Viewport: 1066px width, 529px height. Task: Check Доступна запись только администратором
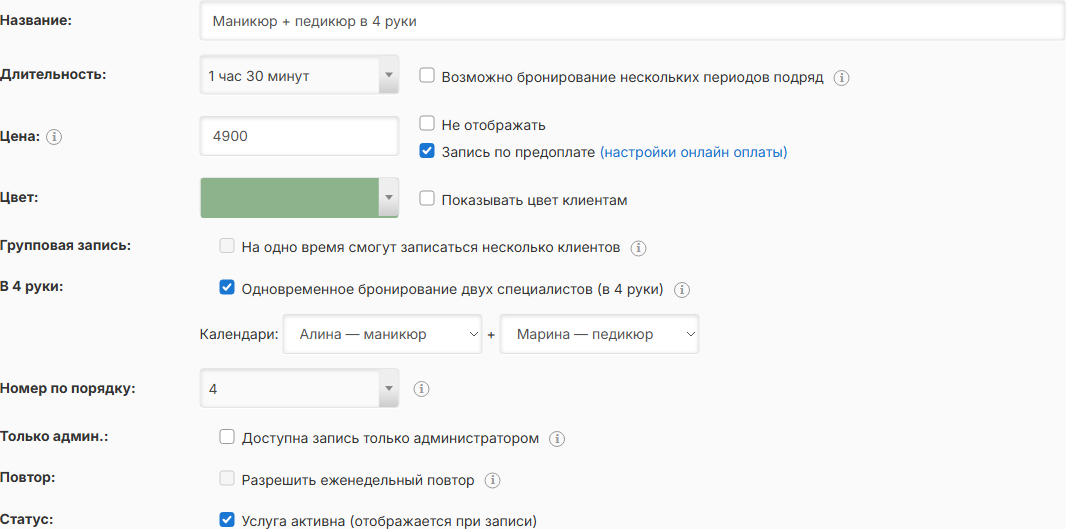click(x=226, y=437)
